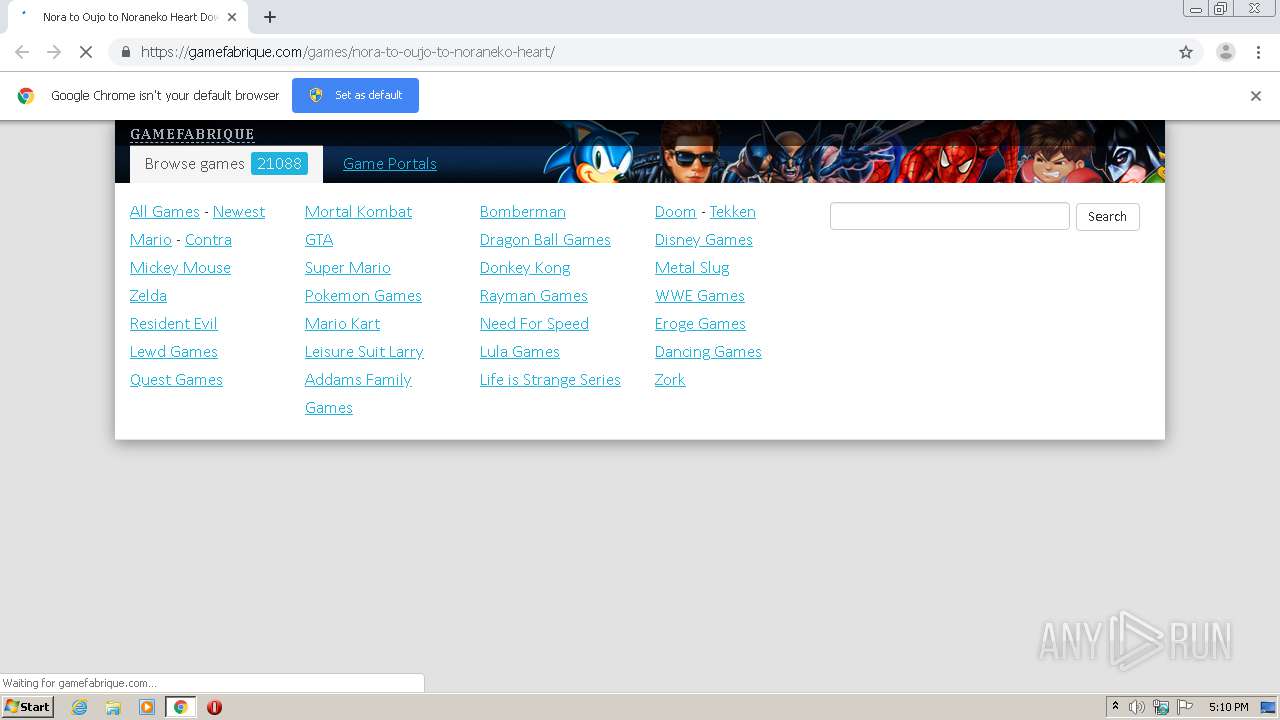Screen dimensions: 1280x720
Task: Open the Zork link
Action: 670,380
